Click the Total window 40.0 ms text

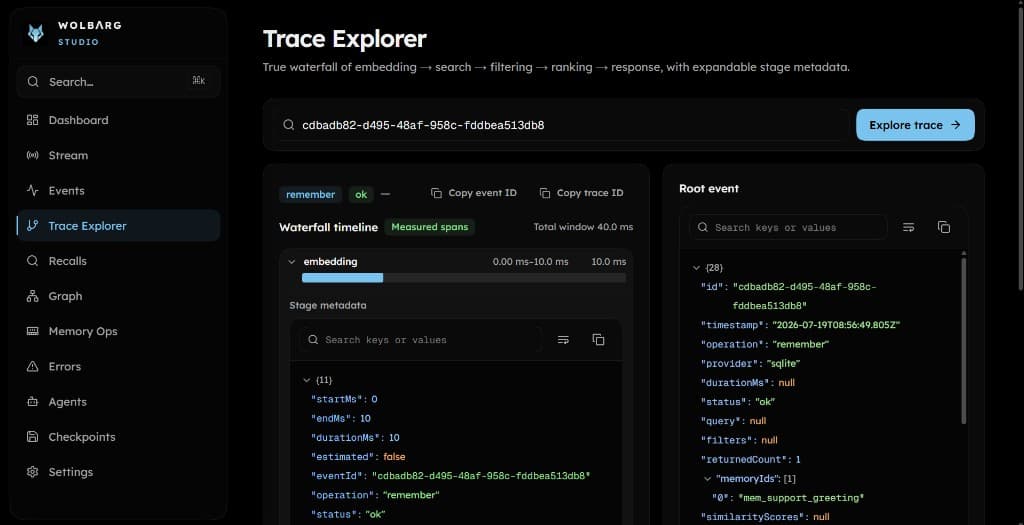[583, 227]
